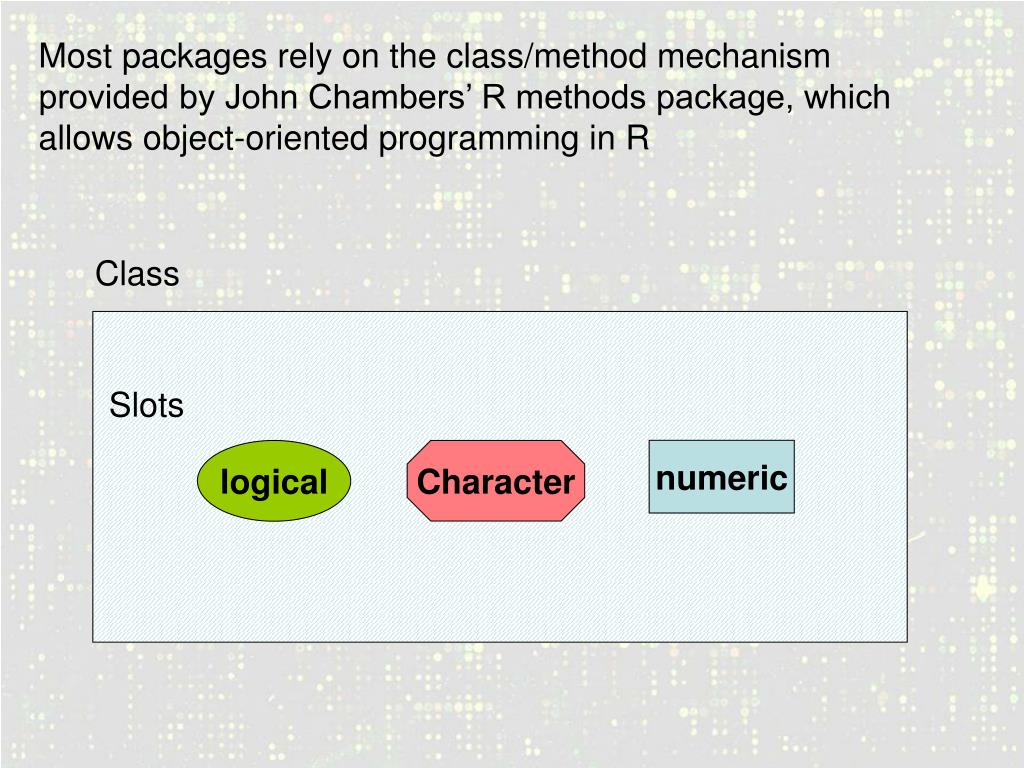Image resolution: width=1024 pixels, height=768 pixels.
Task: Click the word "which" in the paragraph
Action: pos(847,97)
